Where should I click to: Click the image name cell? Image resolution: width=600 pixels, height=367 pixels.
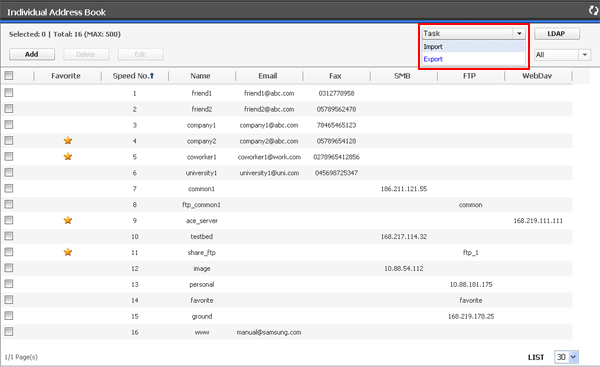pyautogui.click(x=202, y=269)
